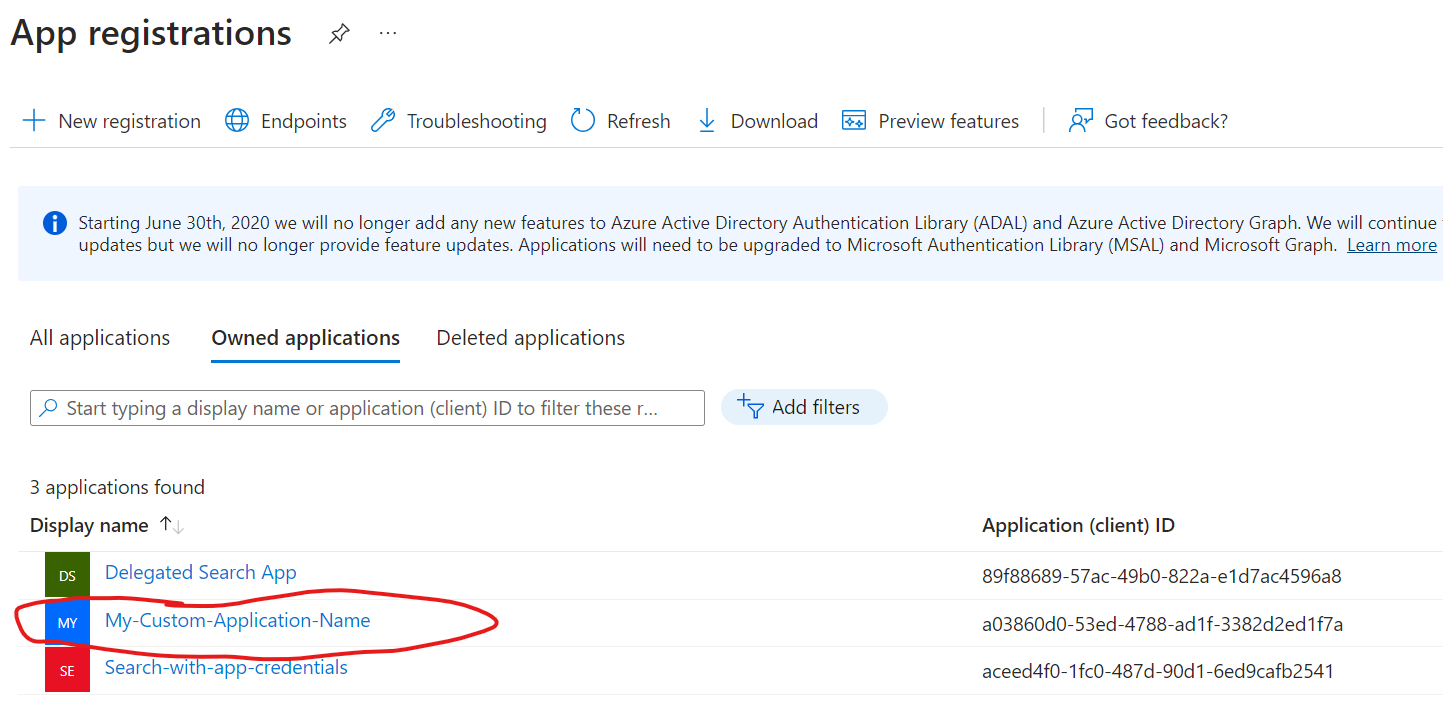1443x726 pixels.
Task: Click the Delegated Search App avatar badge
Action: pos(66,575)
